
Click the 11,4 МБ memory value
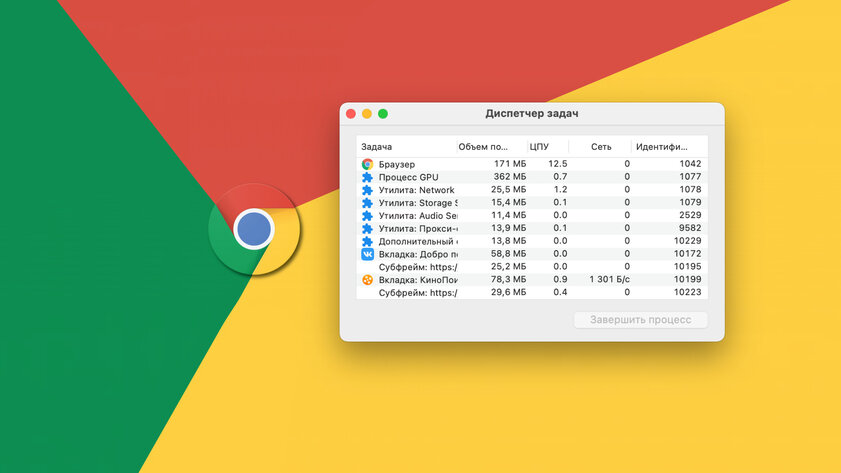[x=508, y=215]
